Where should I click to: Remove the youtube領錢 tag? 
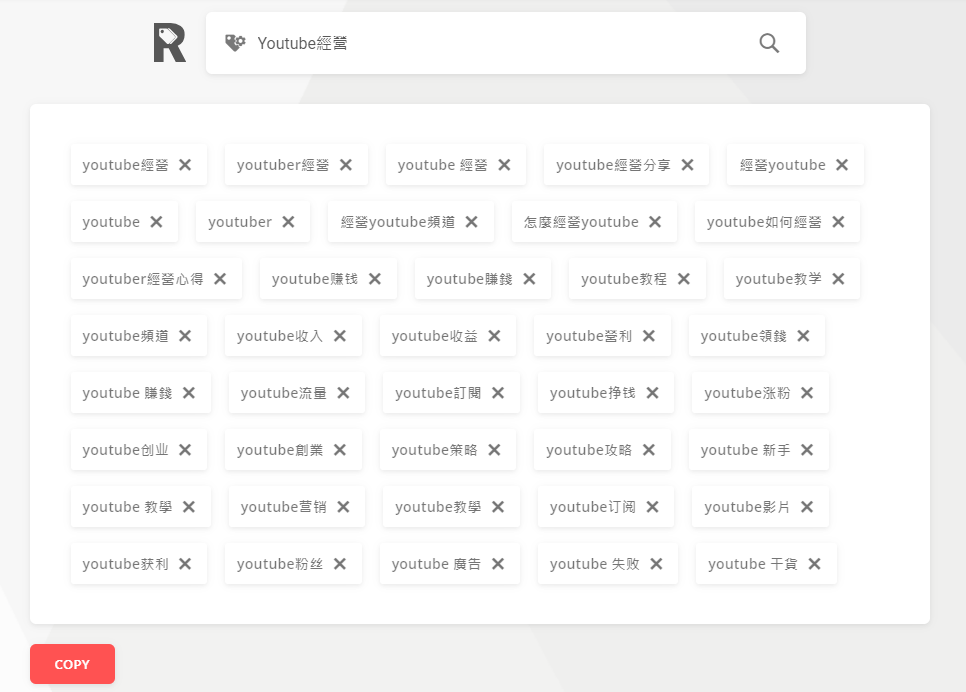coord(803,336)
